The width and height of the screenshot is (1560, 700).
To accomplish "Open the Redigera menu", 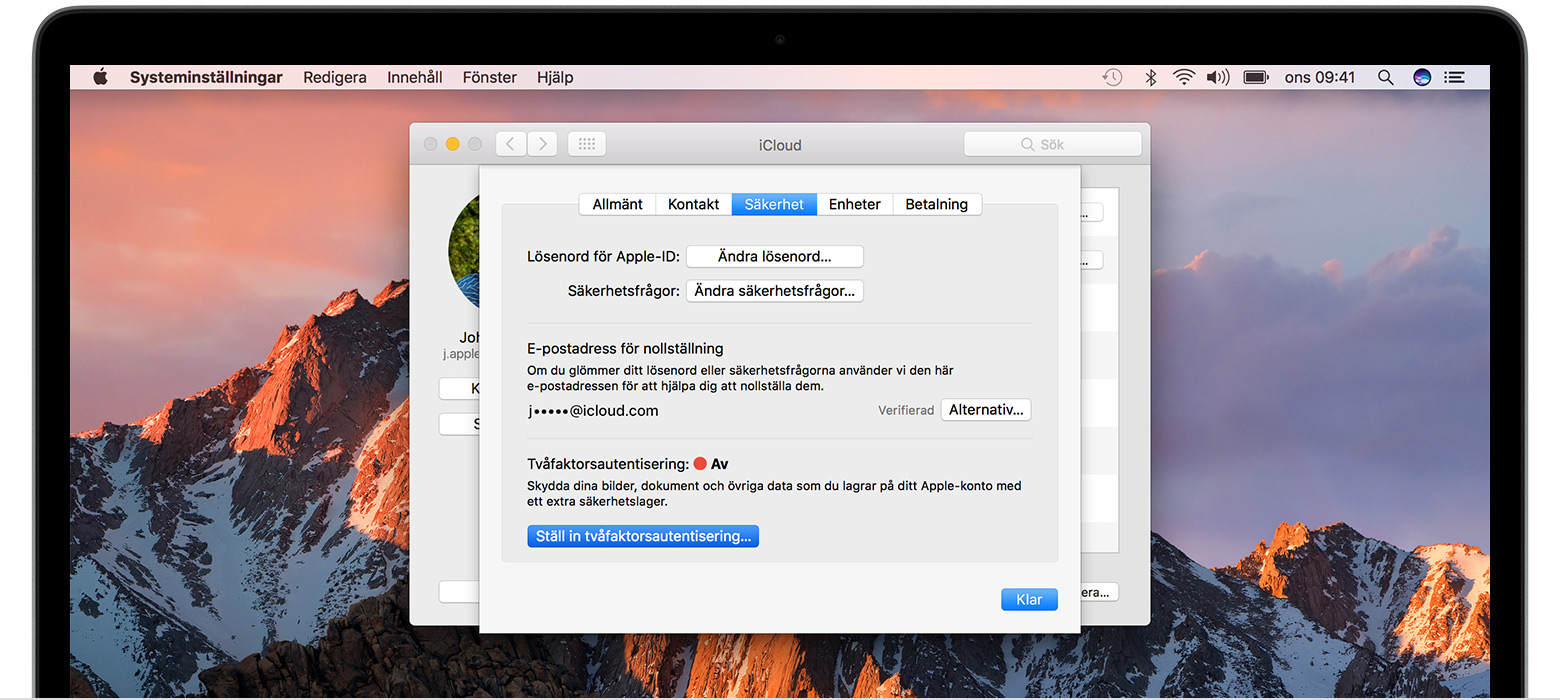I will click(x=335, y=77).
